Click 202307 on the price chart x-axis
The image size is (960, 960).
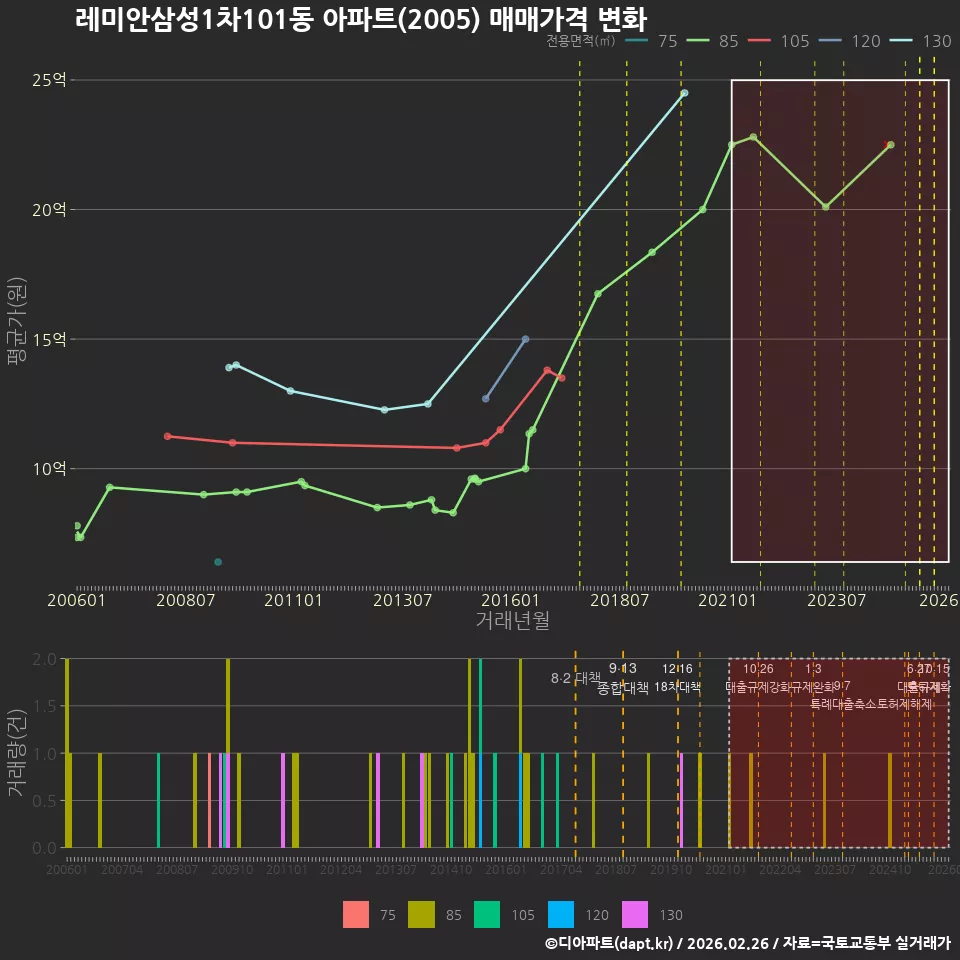836,600
